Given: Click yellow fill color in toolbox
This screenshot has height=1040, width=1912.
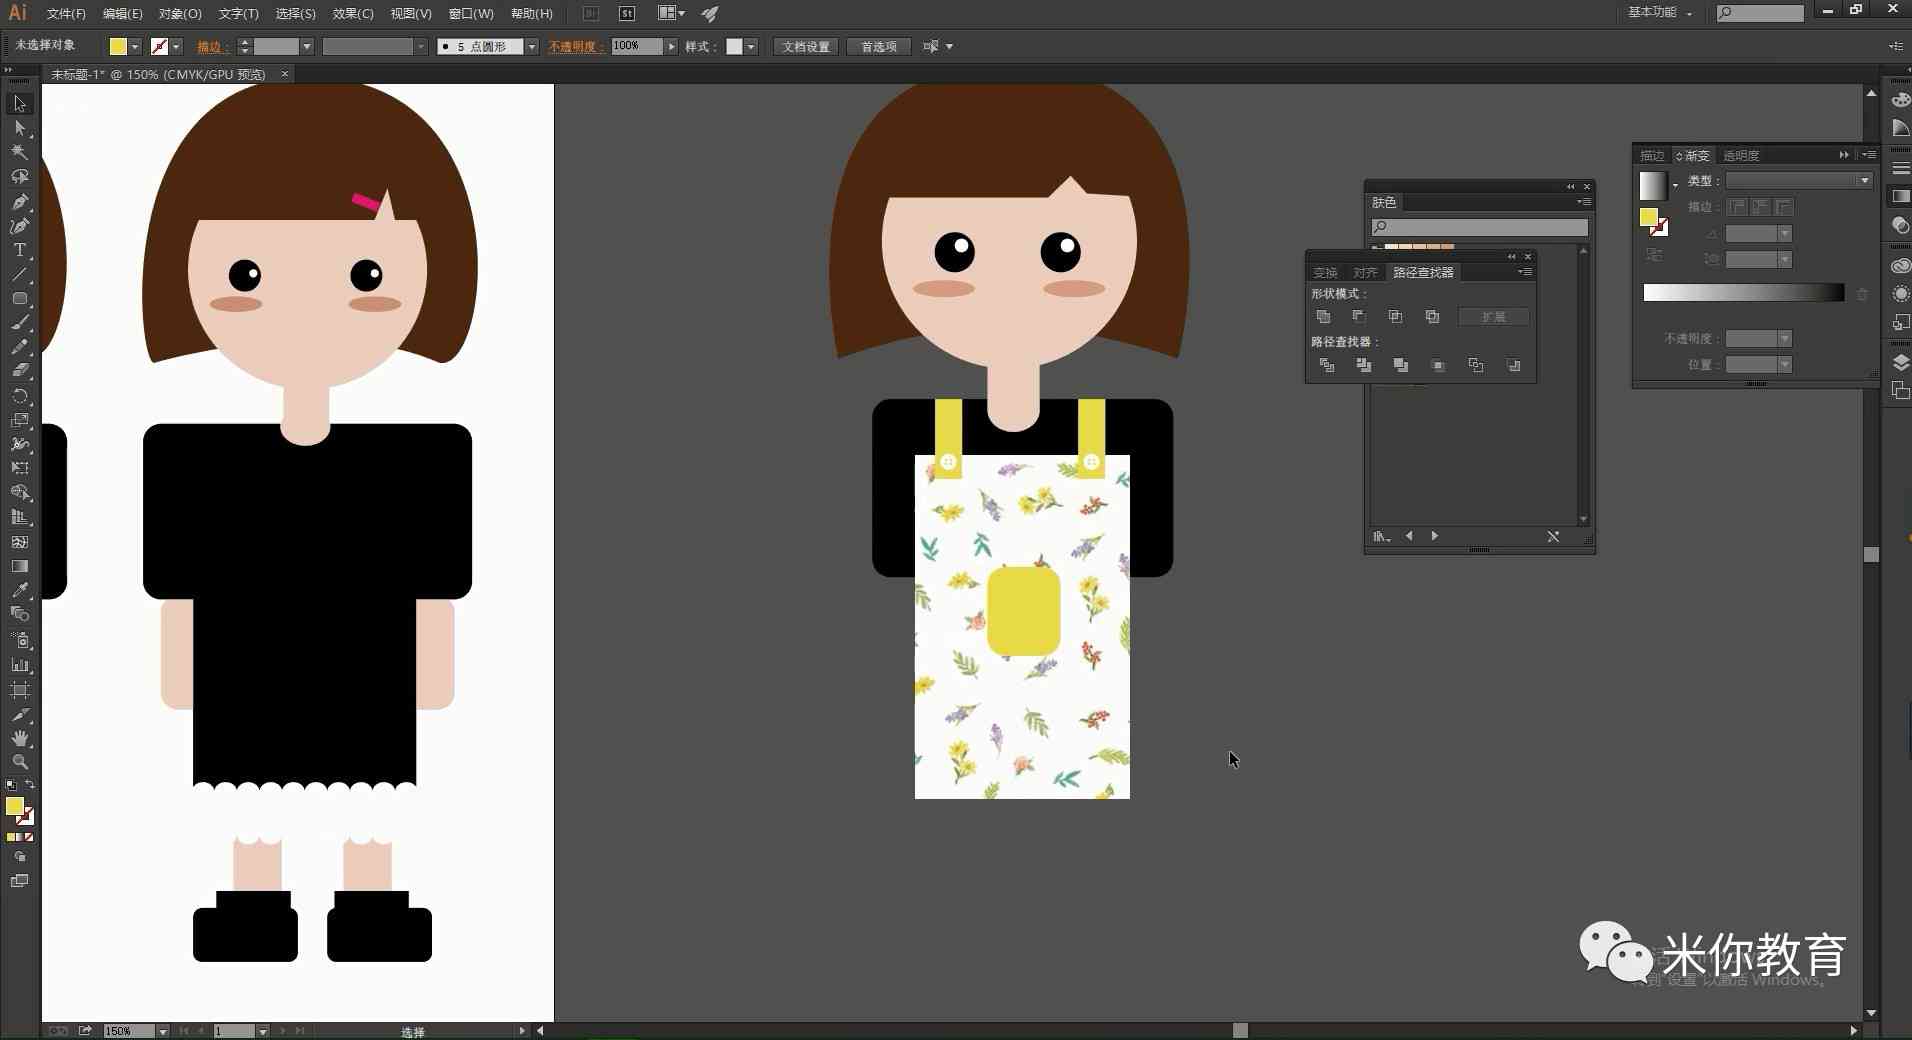Looking at the screenshot, I should pos(14,806).
